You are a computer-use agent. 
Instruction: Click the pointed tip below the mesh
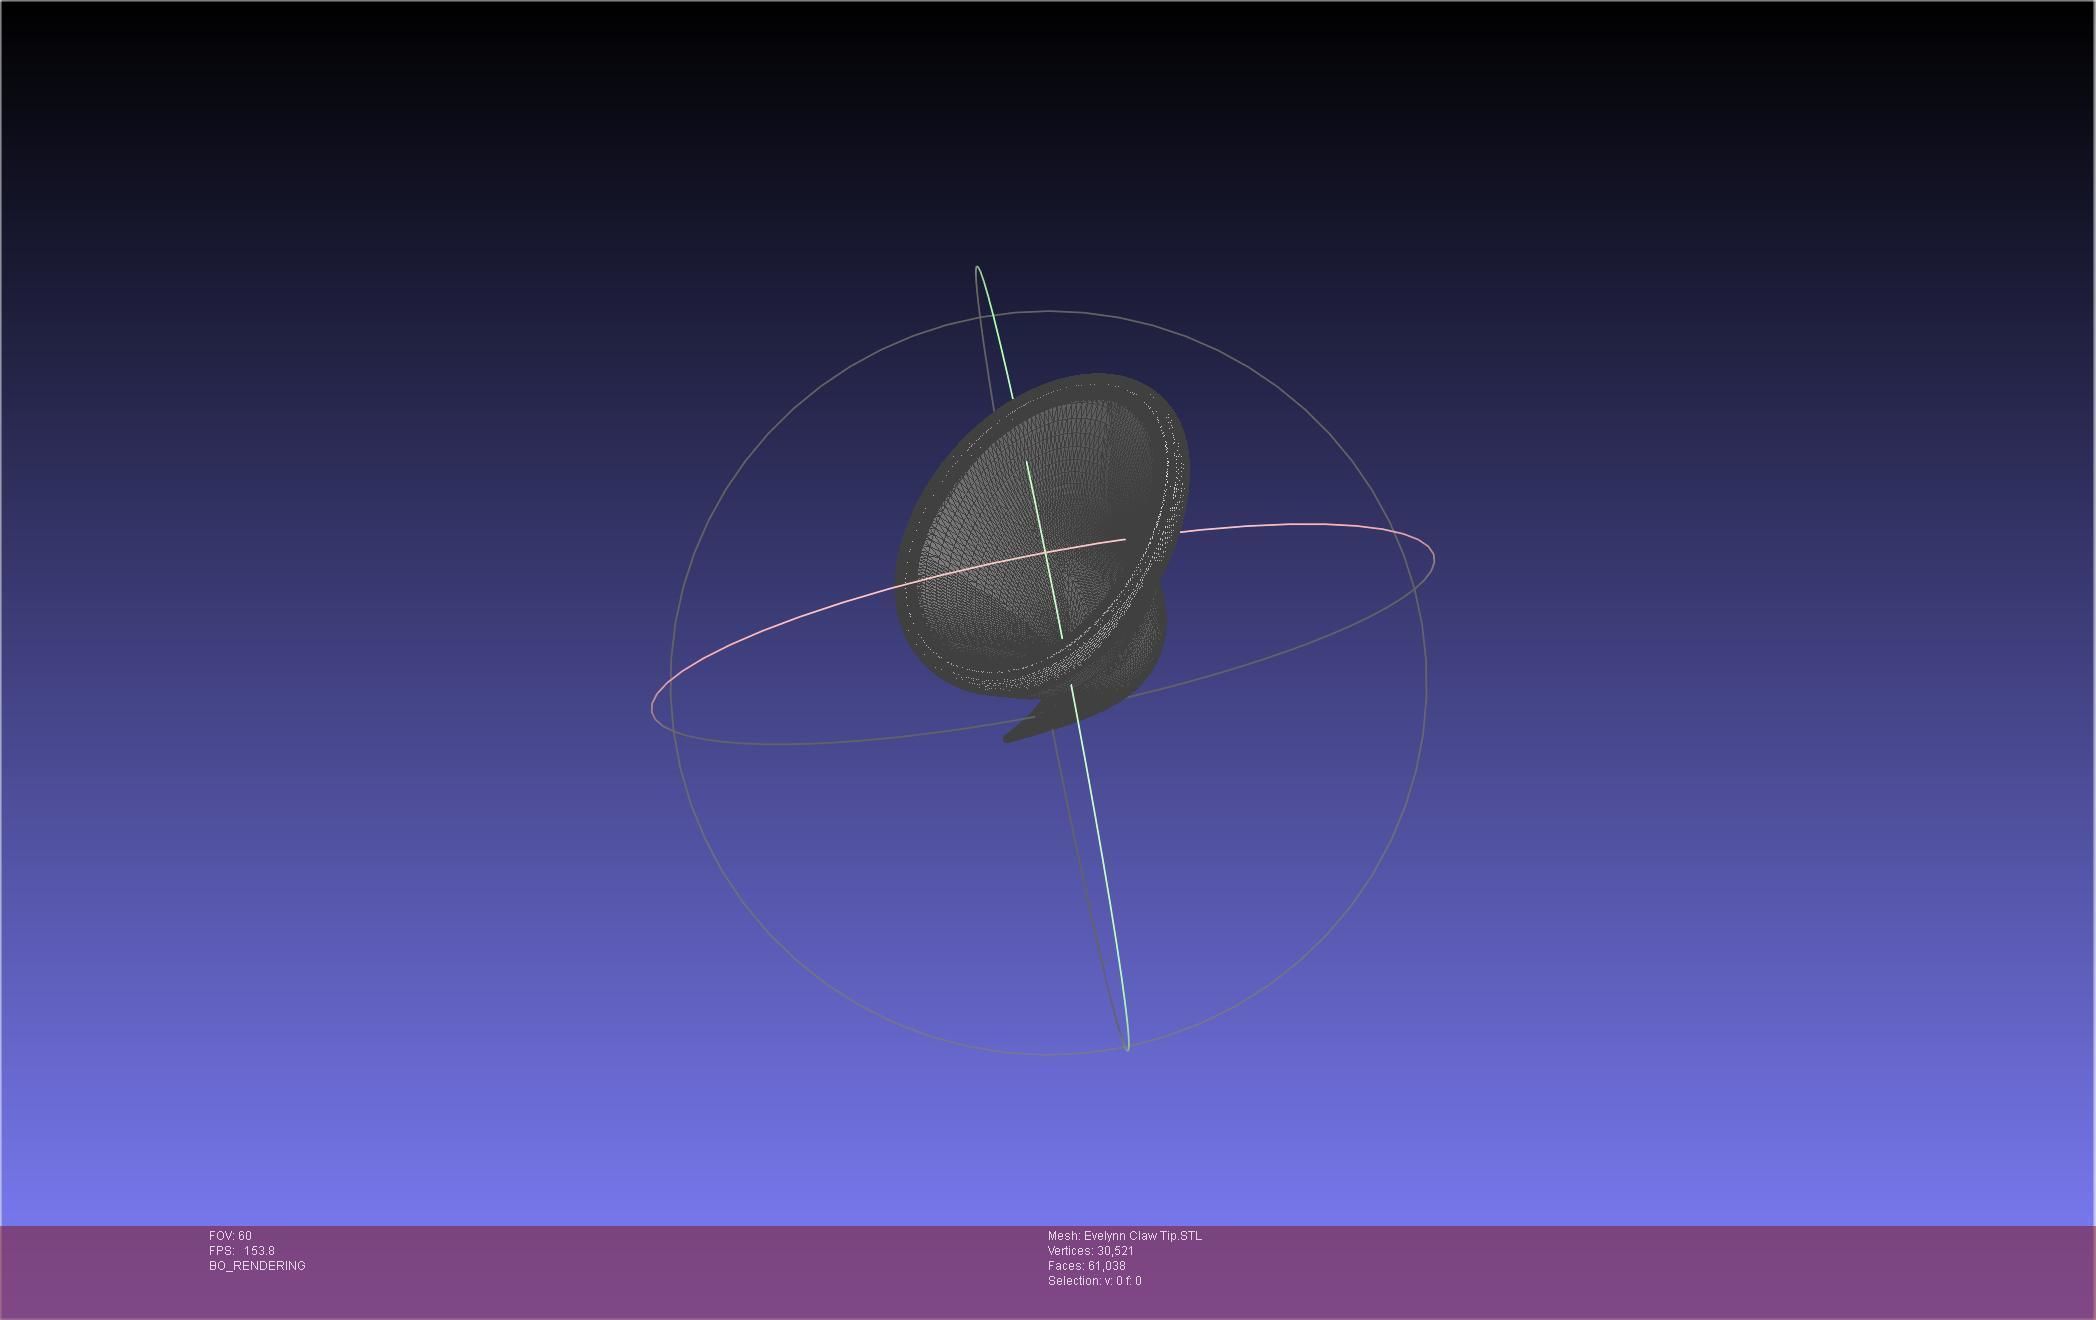tap(1012, 736)
